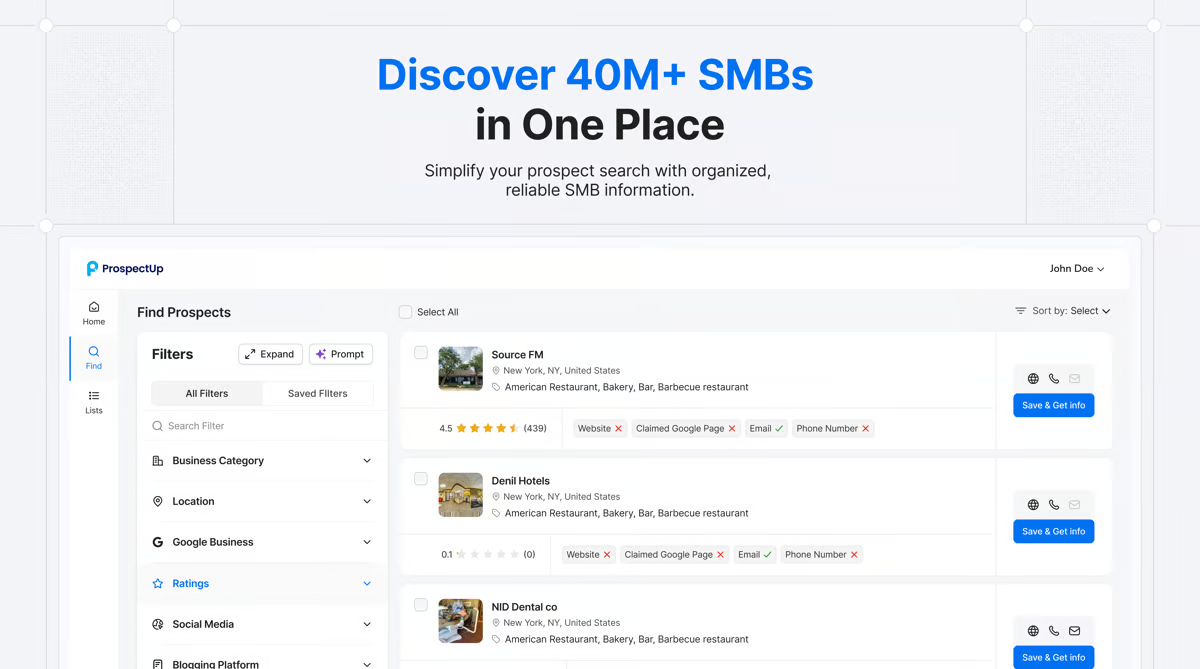Image resolution: width=1200 pixels, height=669 pixels.
Task: Click Claimed Google Page tag on Denil Hotels
Action: (x=673, y=555)
